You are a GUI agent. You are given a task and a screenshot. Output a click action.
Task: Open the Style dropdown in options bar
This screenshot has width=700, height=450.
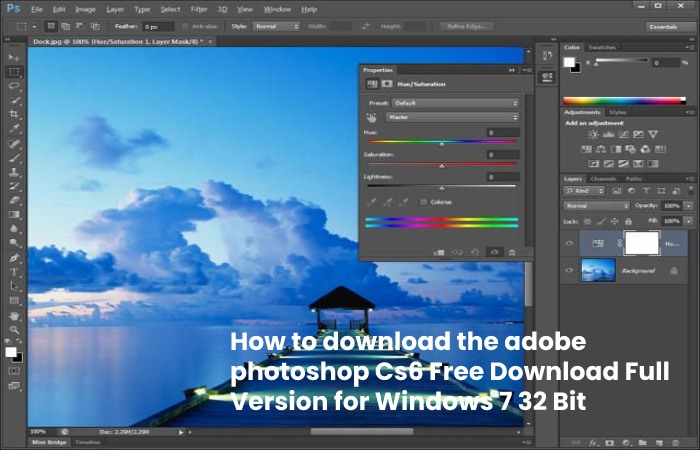click(x=276, y=26)
